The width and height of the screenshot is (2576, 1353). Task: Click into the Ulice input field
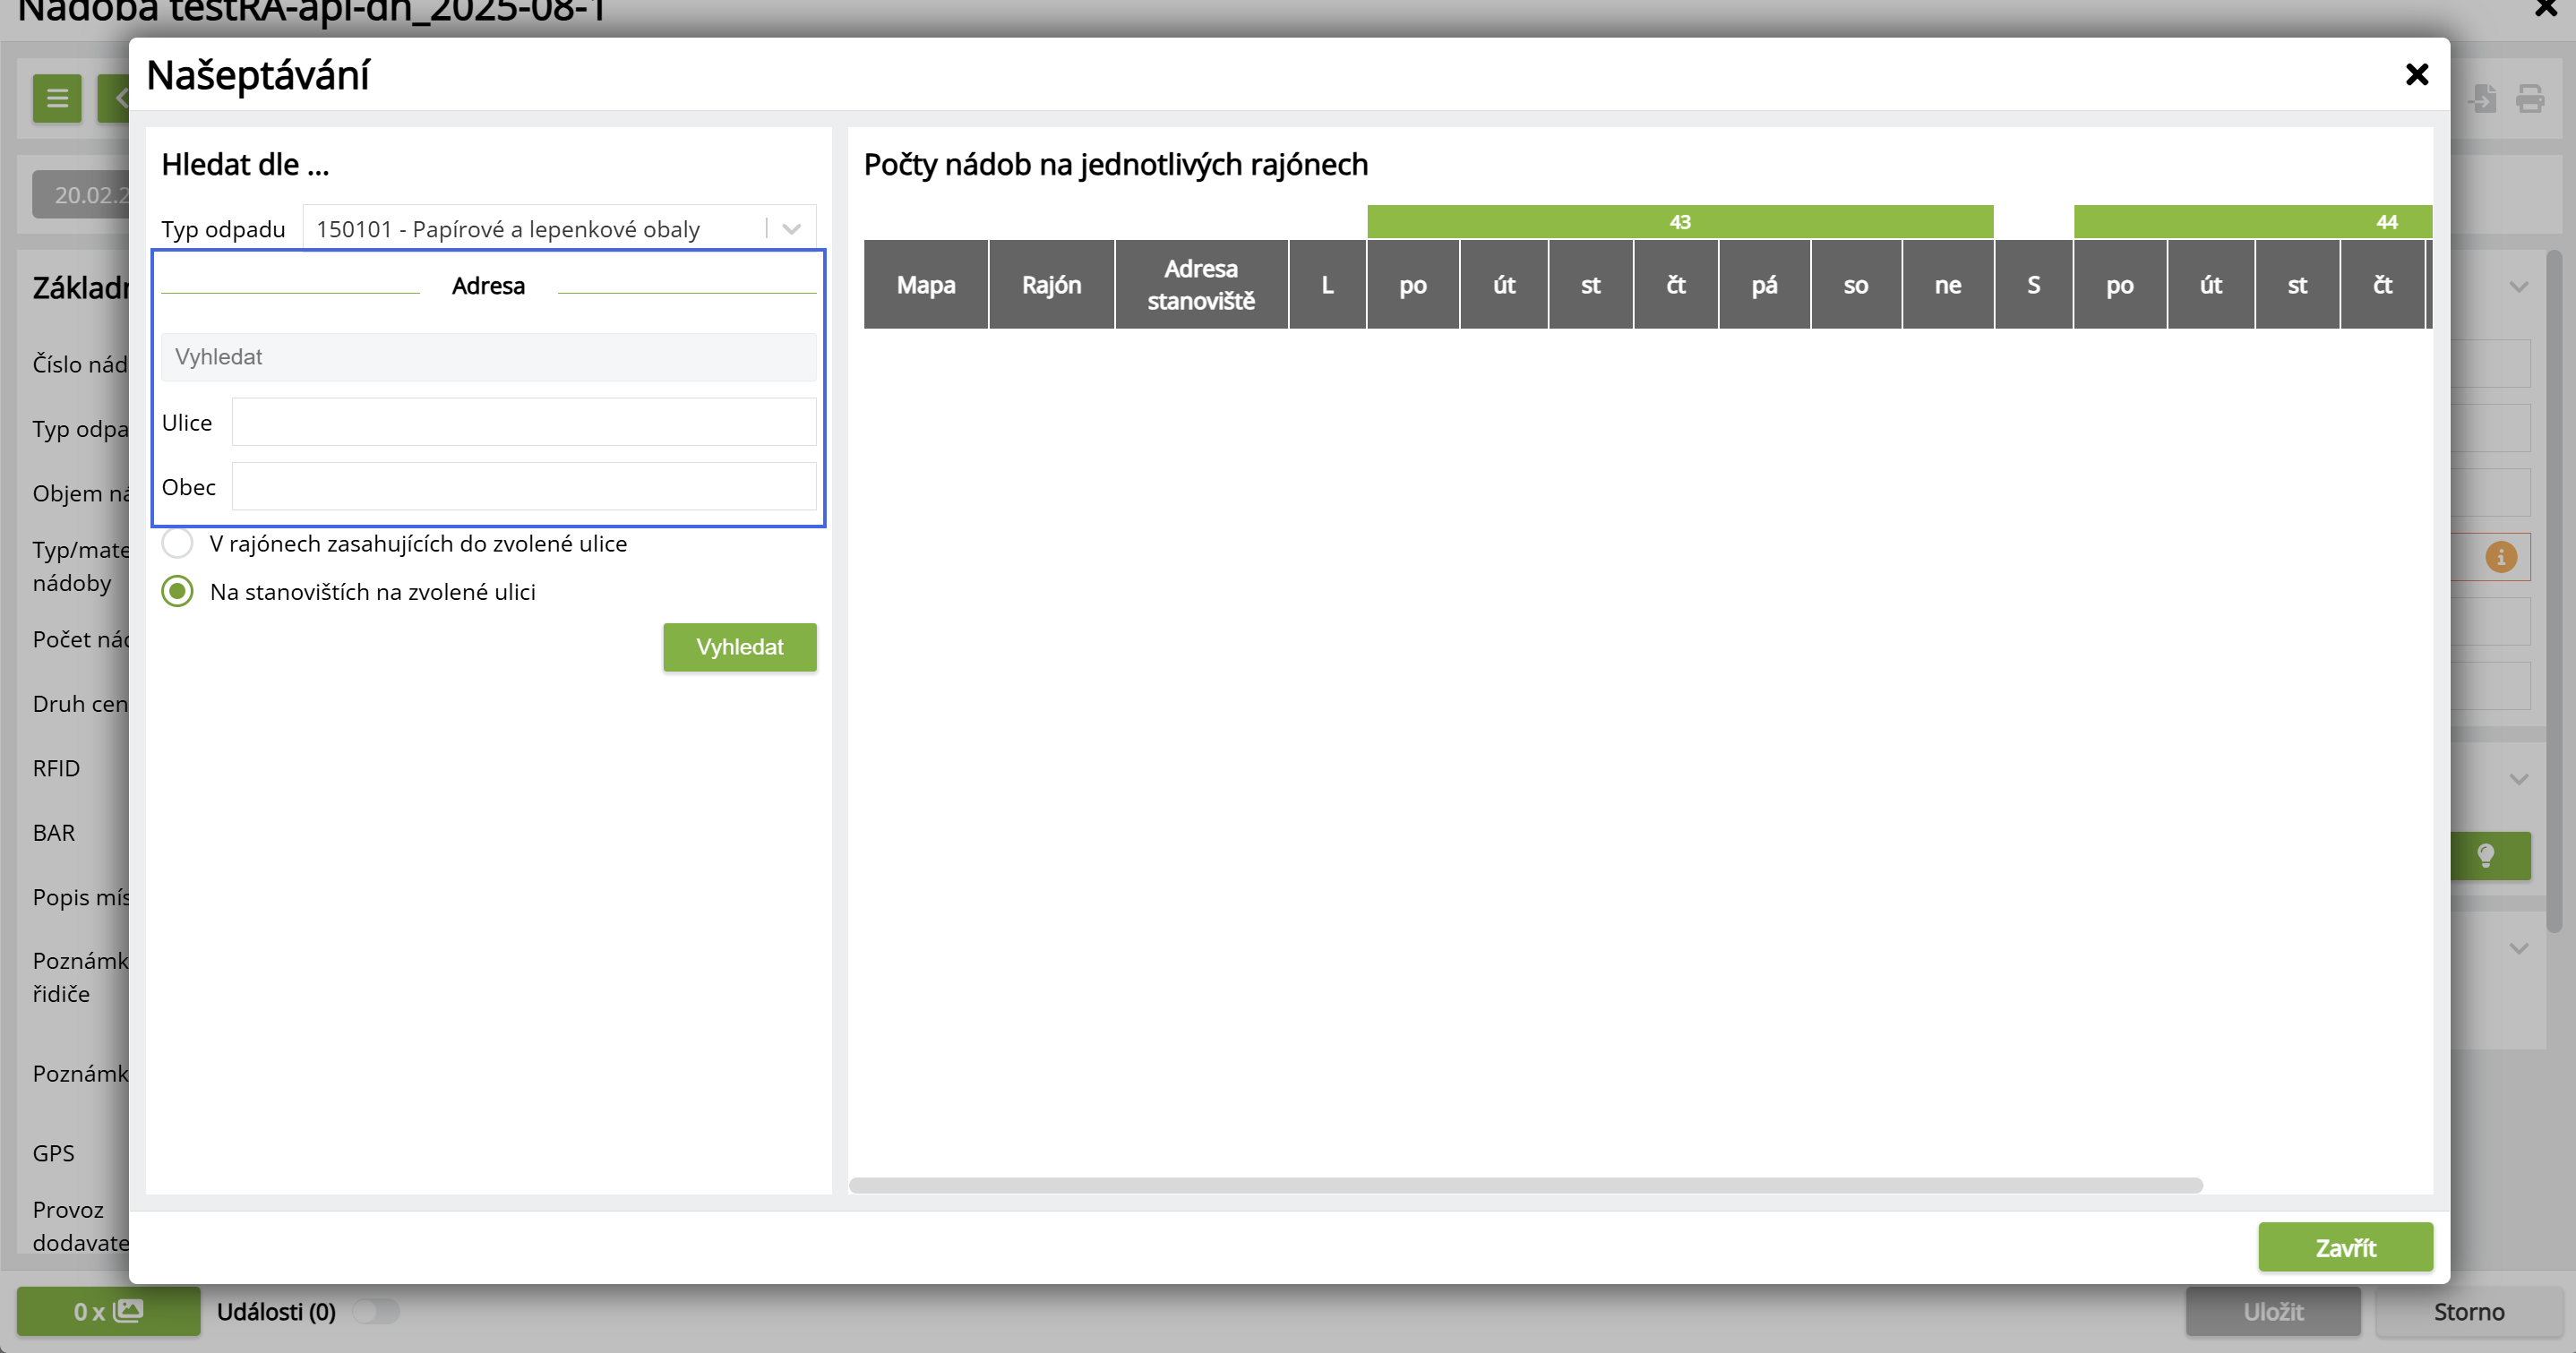524,422
